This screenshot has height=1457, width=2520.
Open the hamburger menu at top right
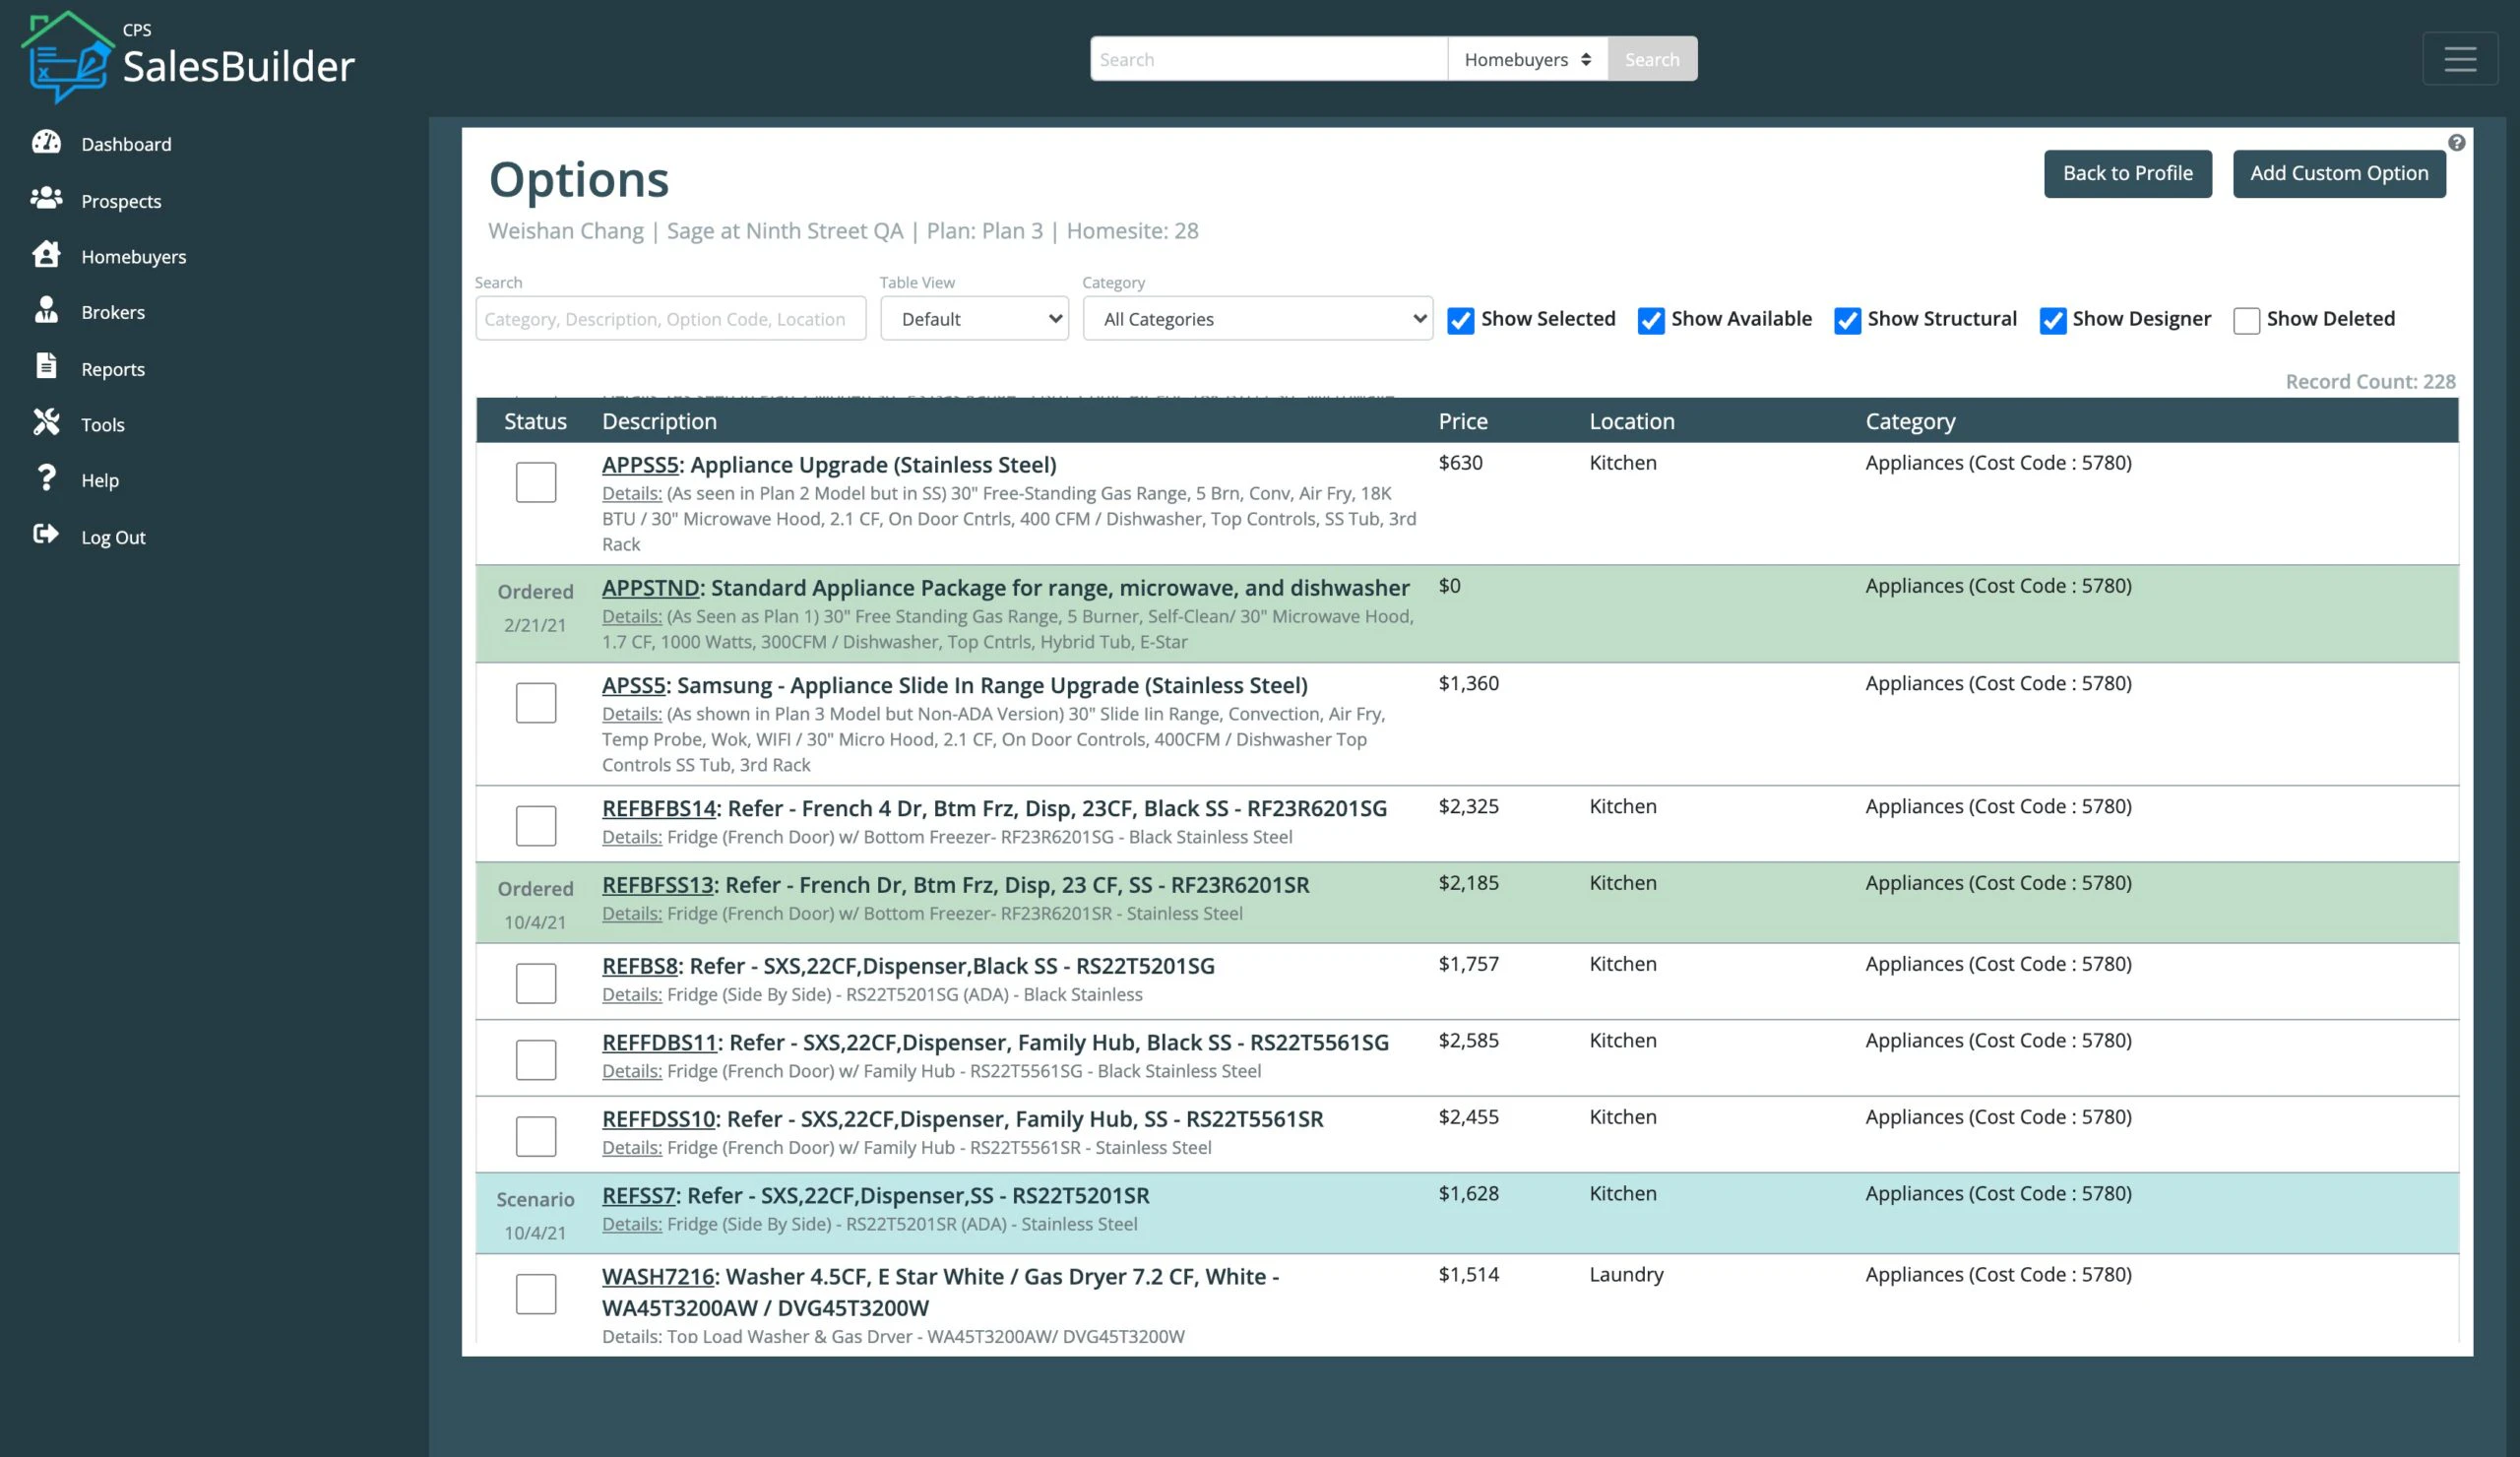pos(2459,58)
